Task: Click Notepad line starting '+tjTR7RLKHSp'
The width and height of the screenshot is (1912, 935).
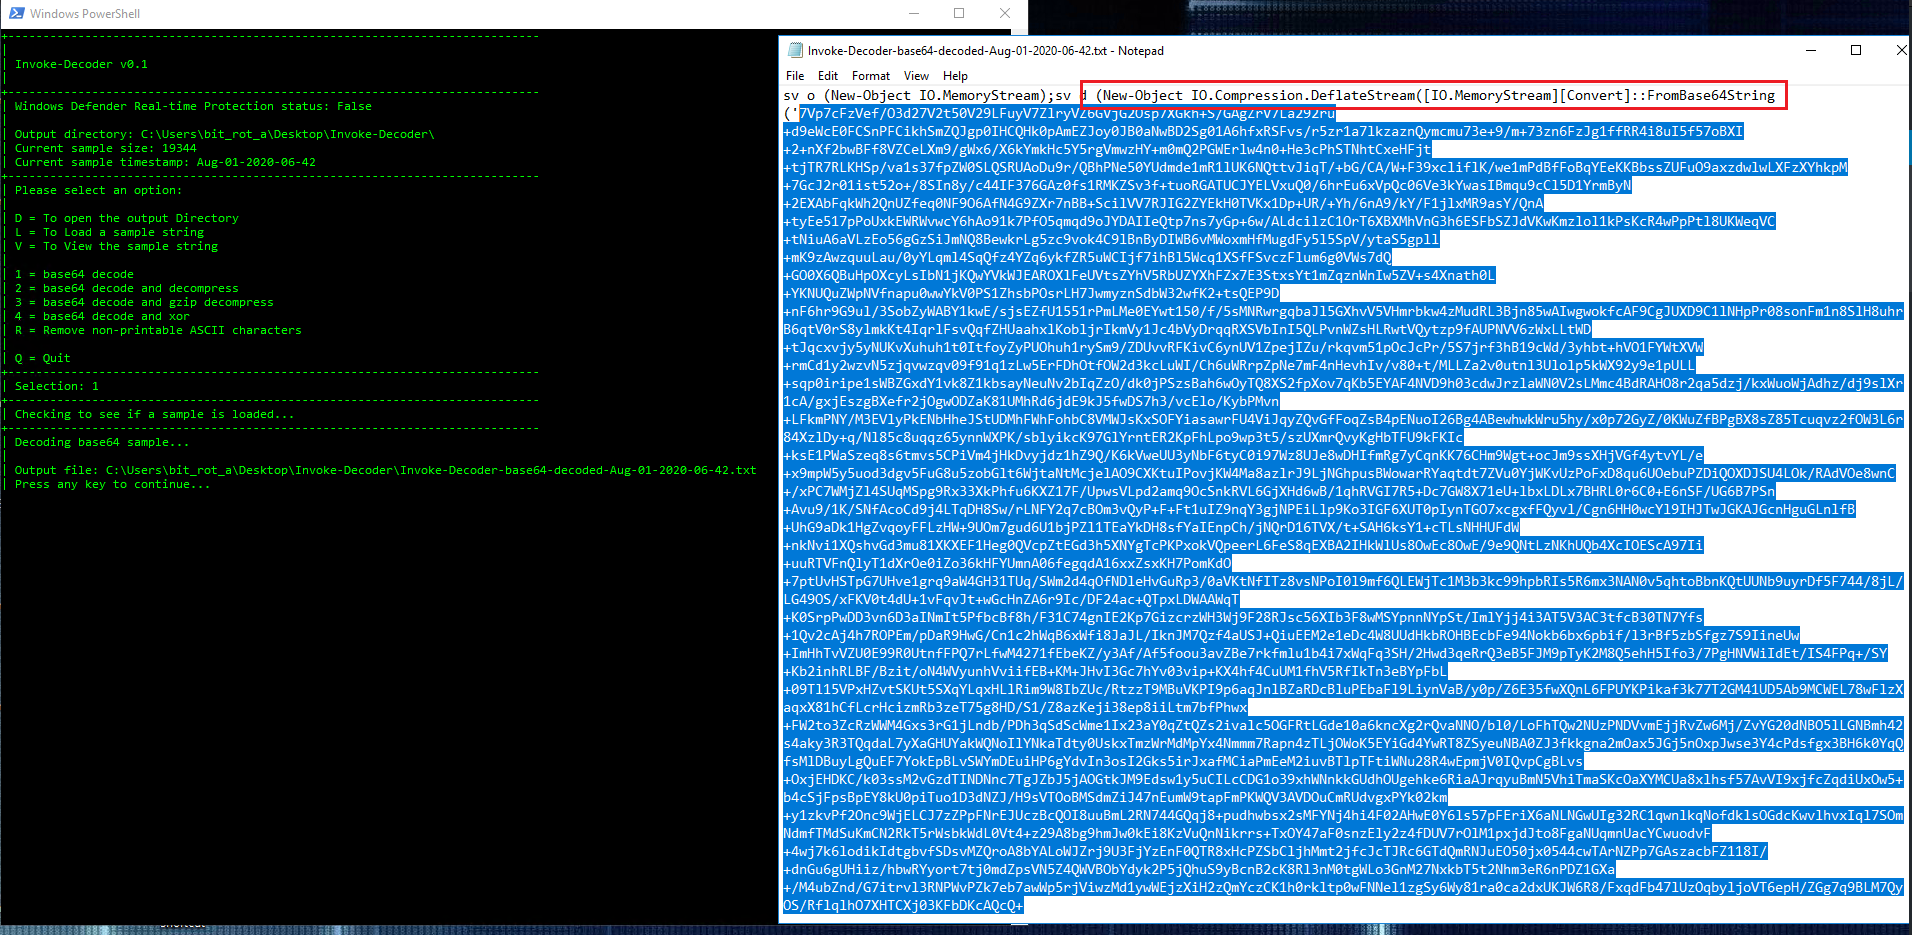Action: (1316, 167)
